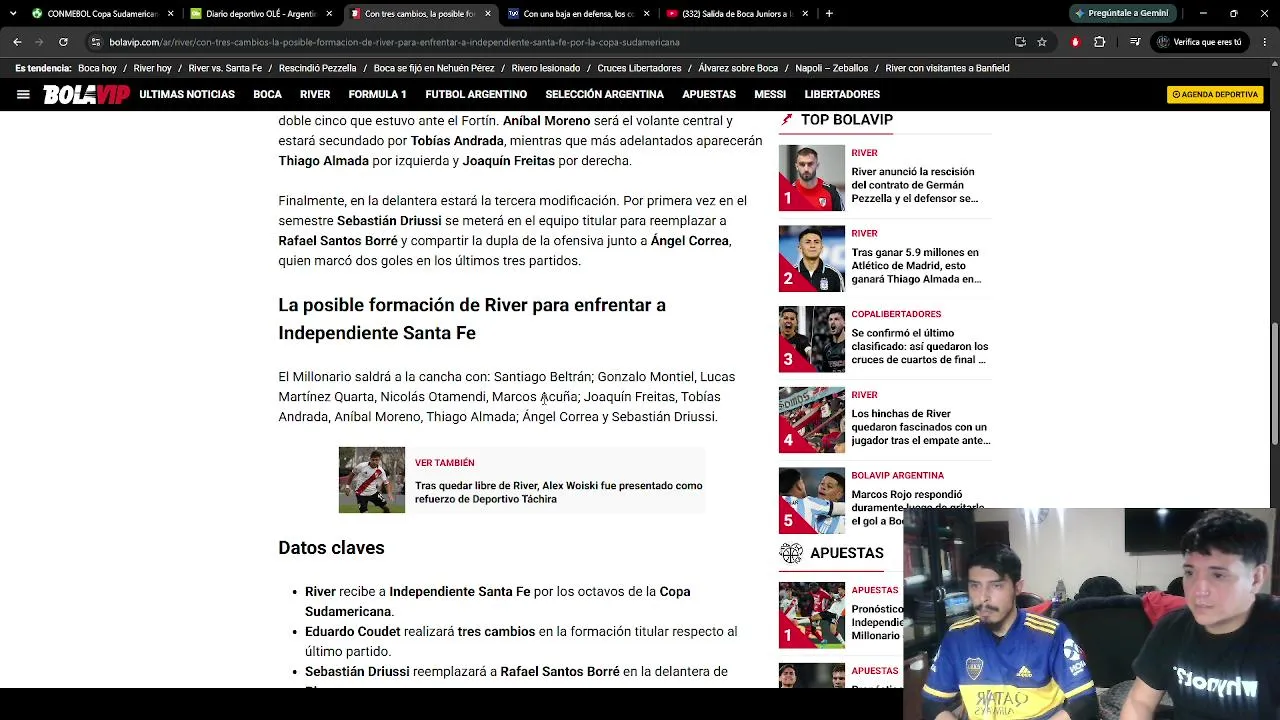The width and height of the screenshot is (1280, 720).
Task: Open Boca se fijó en Nehuén Pérez link
Action: point(434,68)
